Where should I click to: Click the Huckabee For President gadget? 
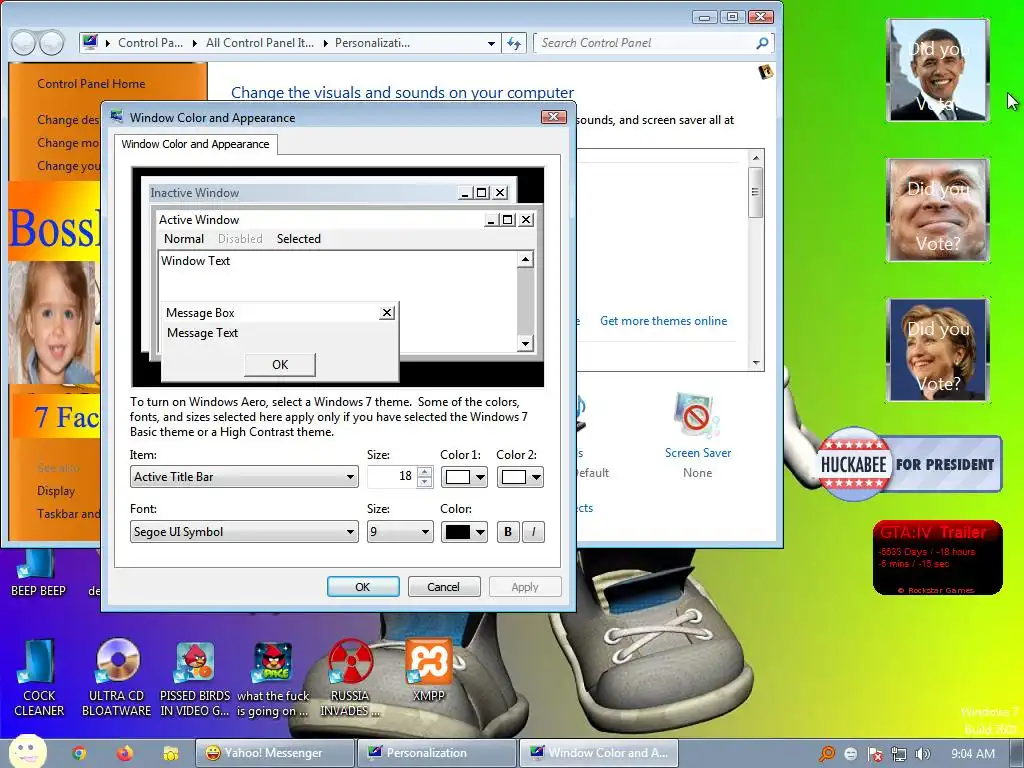coord(909,464)
